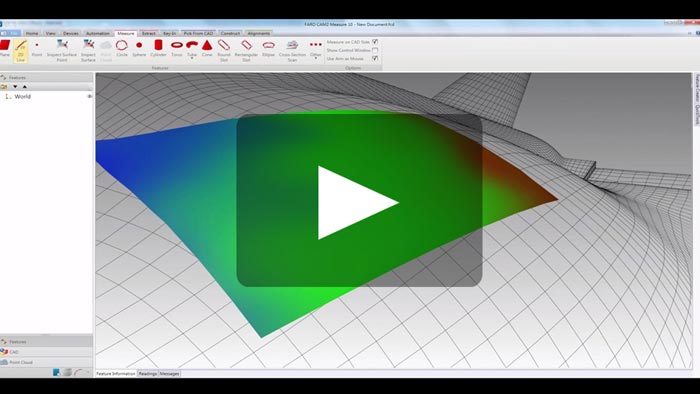Image resolution: width=700 pixels, height=394 pixels.
Task: Open the CAD panel
Action: 46,352
